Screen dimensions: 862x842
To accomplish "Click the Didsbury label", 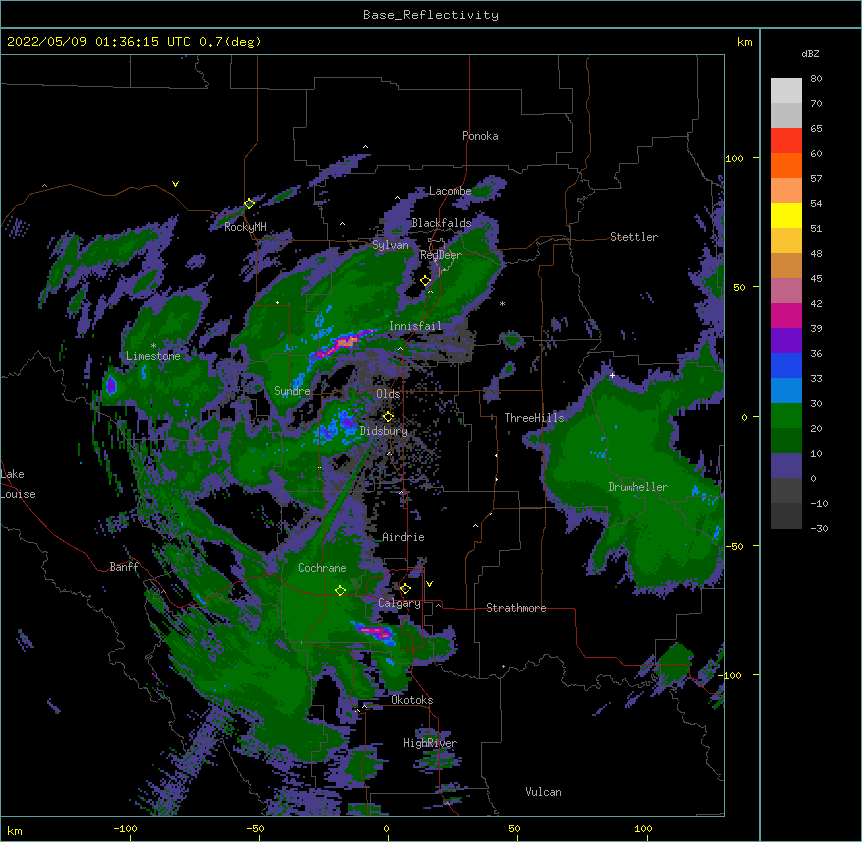I will point(383,431).
